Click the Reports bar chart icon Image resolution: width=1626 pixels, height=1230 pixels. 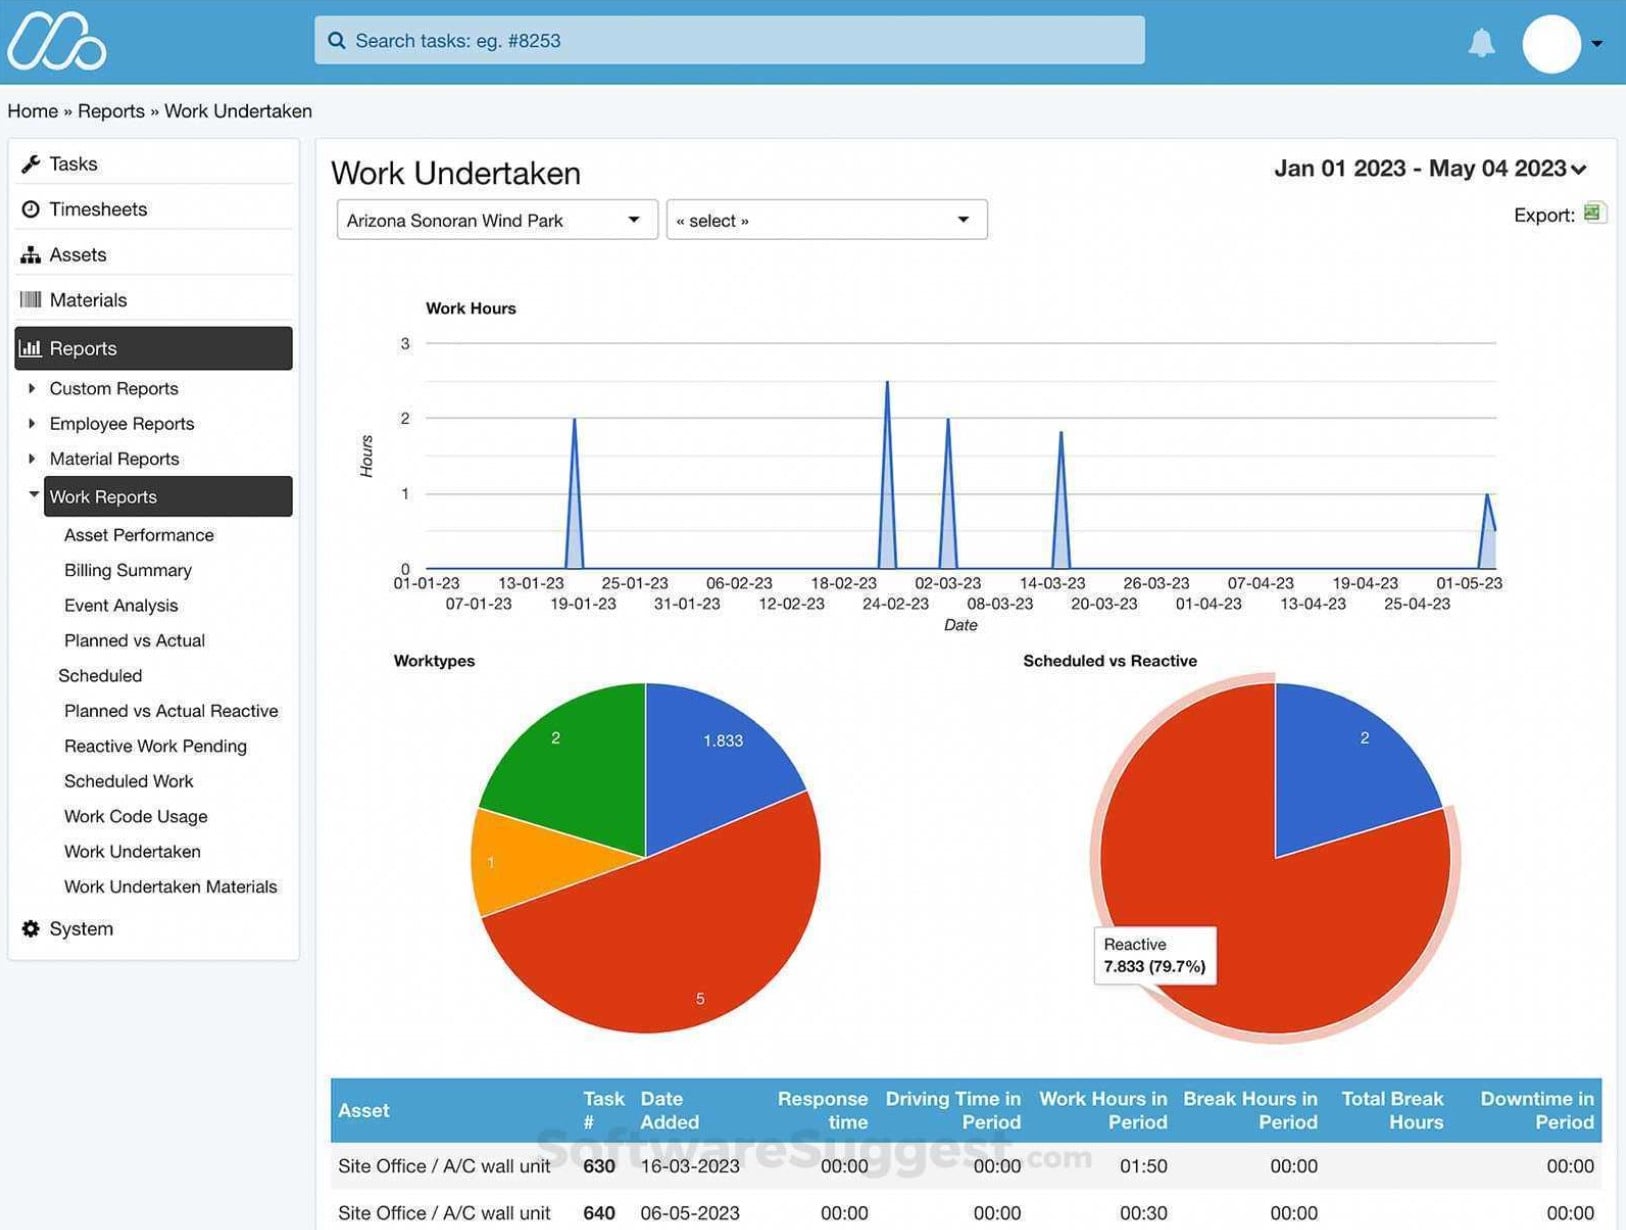pyautogui.click(x=30, y=347)
